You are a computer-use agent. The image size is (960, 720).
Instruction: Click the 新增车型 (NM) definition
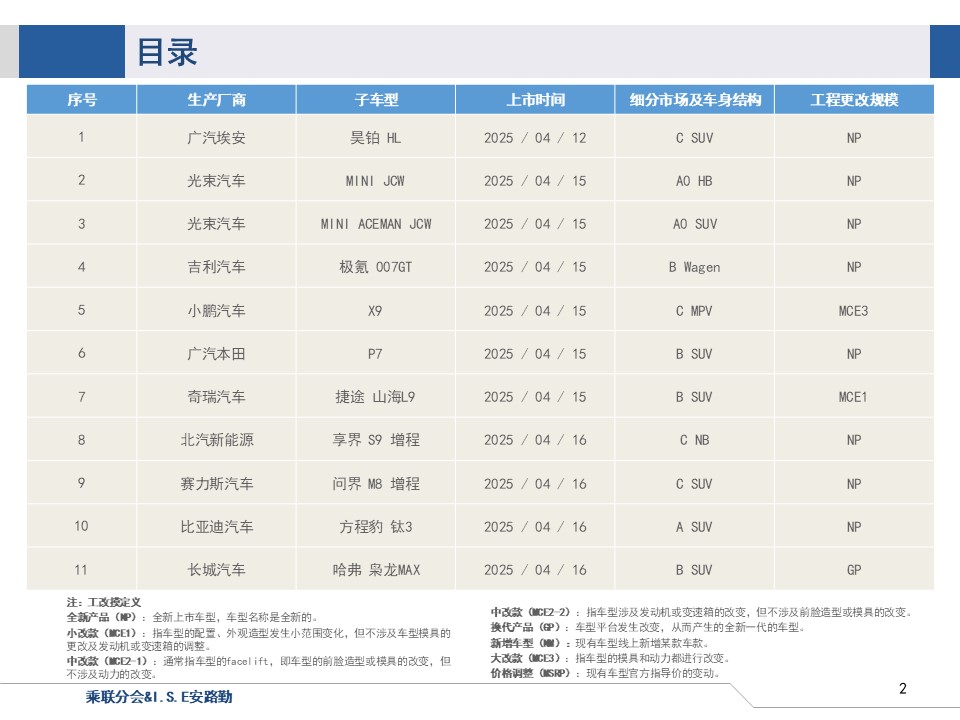coord(601,643)
